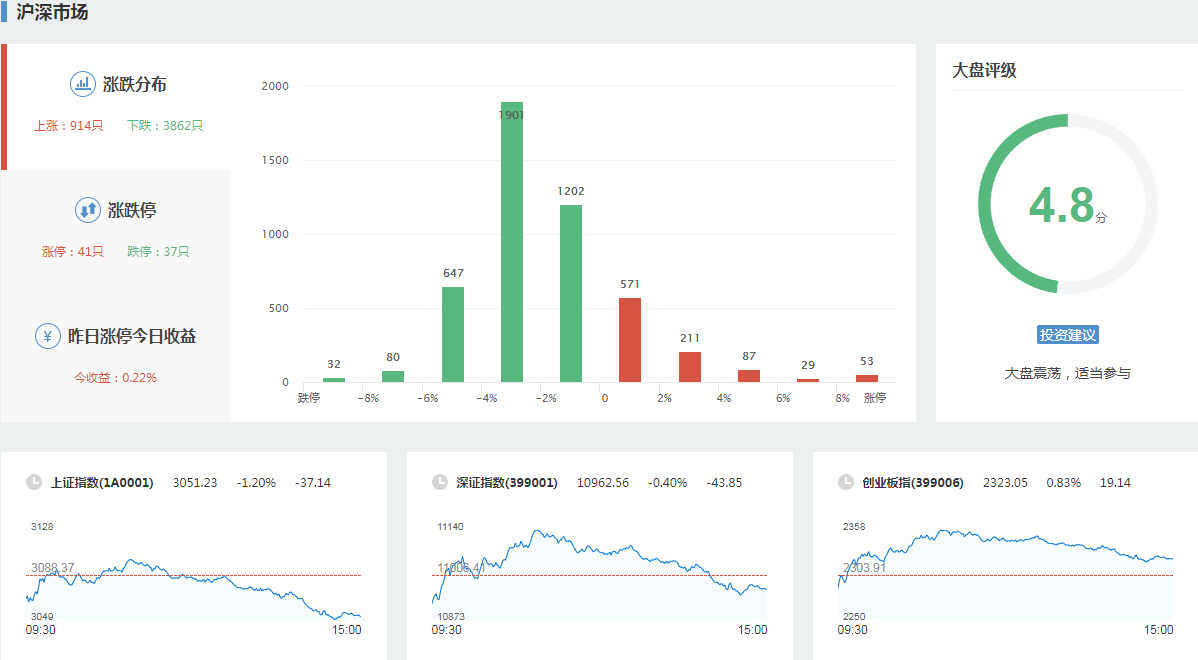1198x660 pixels.
Task: Open the 深证指数(399001) index link
Action: click(x=507, y=483)
